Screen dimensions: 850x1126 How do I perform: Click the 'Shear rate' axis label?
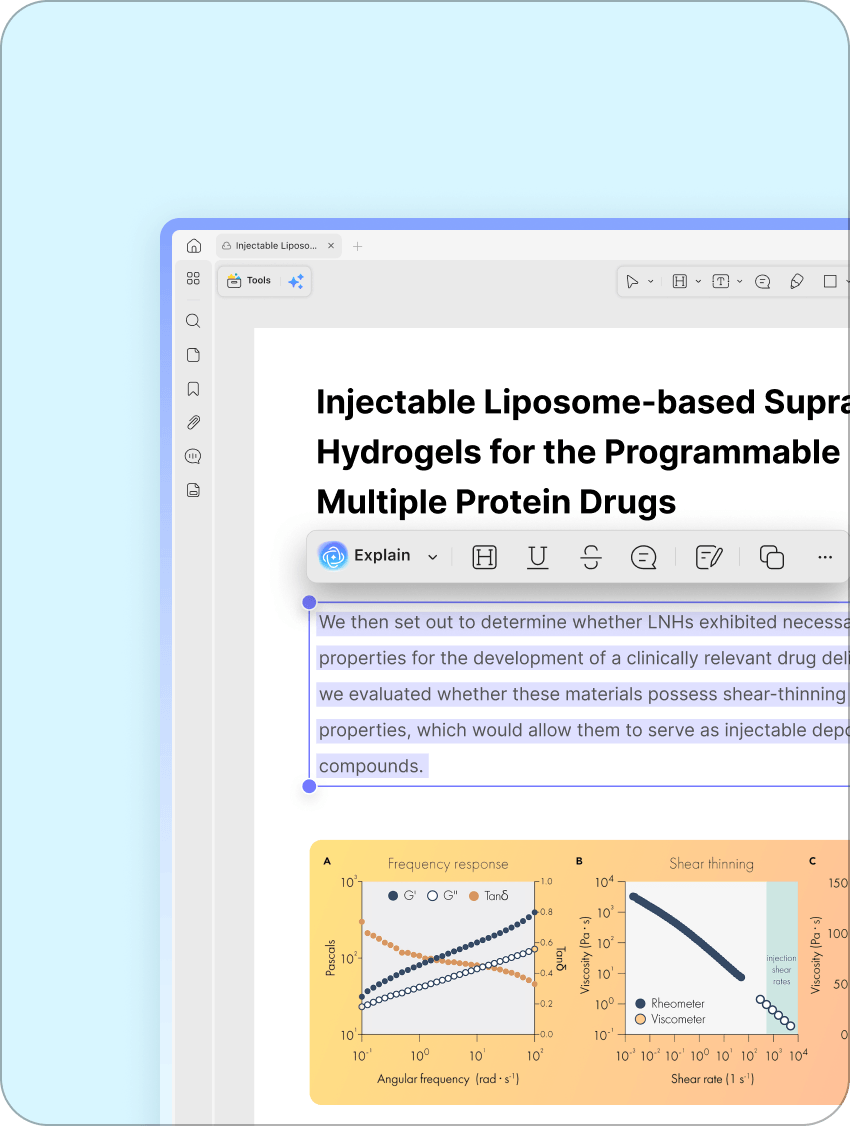click(x=712, y=1079)
